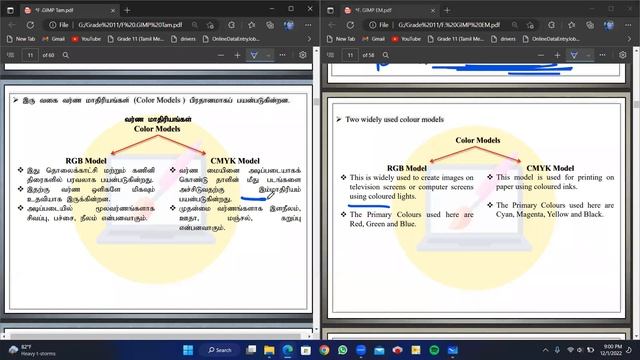Click page number field in left PDF toolbar

(x=30, y=55)
